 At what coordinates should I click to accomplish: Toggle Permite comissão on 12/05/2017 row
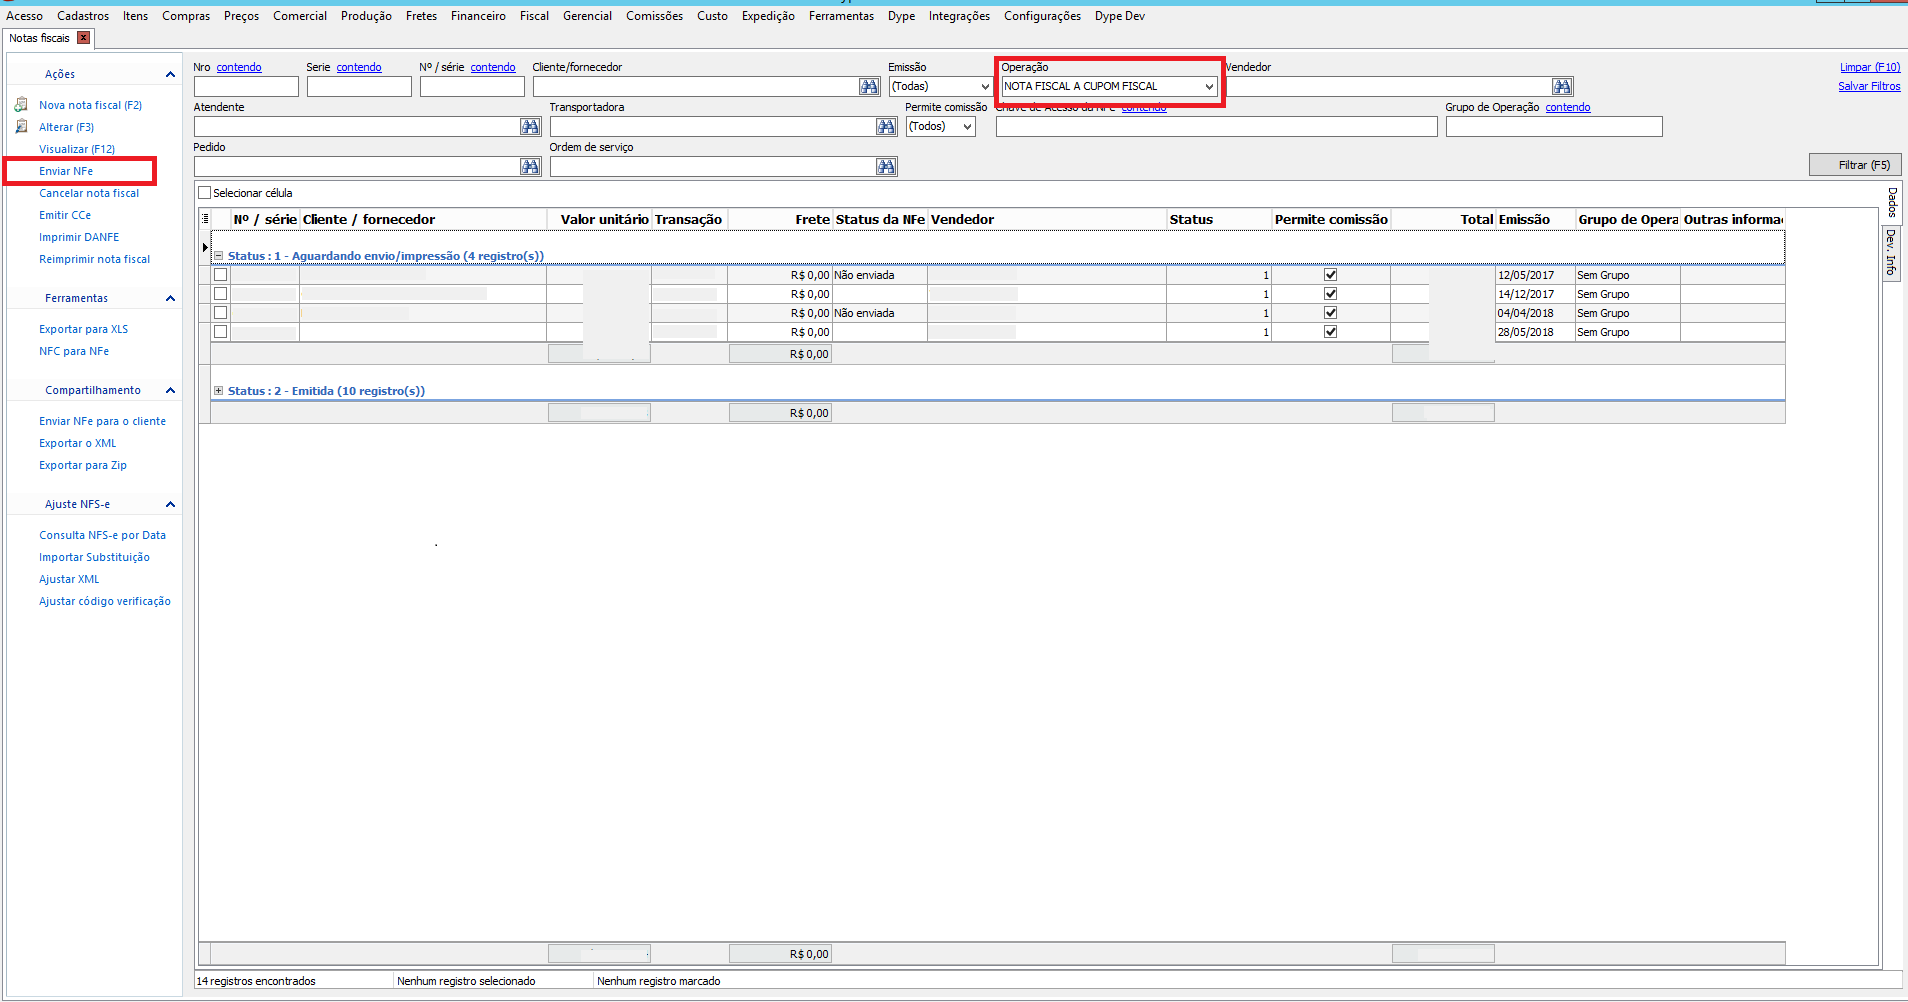(x=1330, y=275)
